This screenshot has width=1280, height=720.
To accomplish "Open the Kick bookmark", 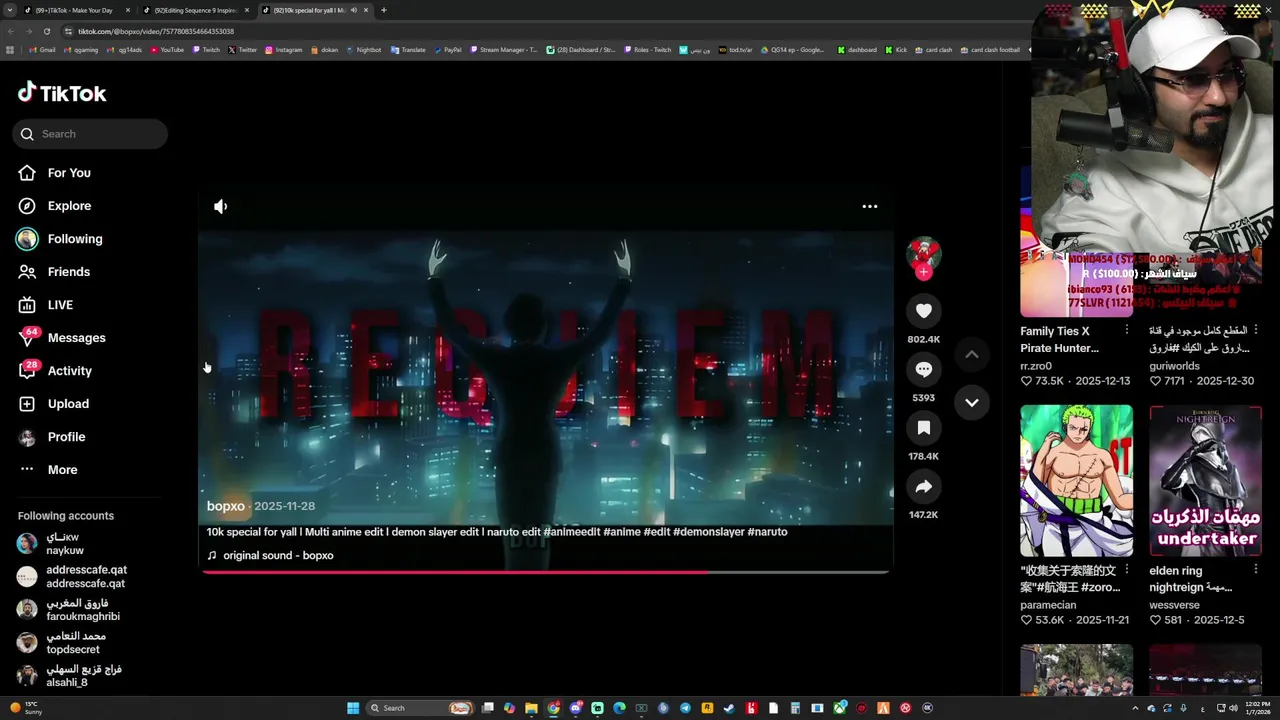I will (896, 50).
